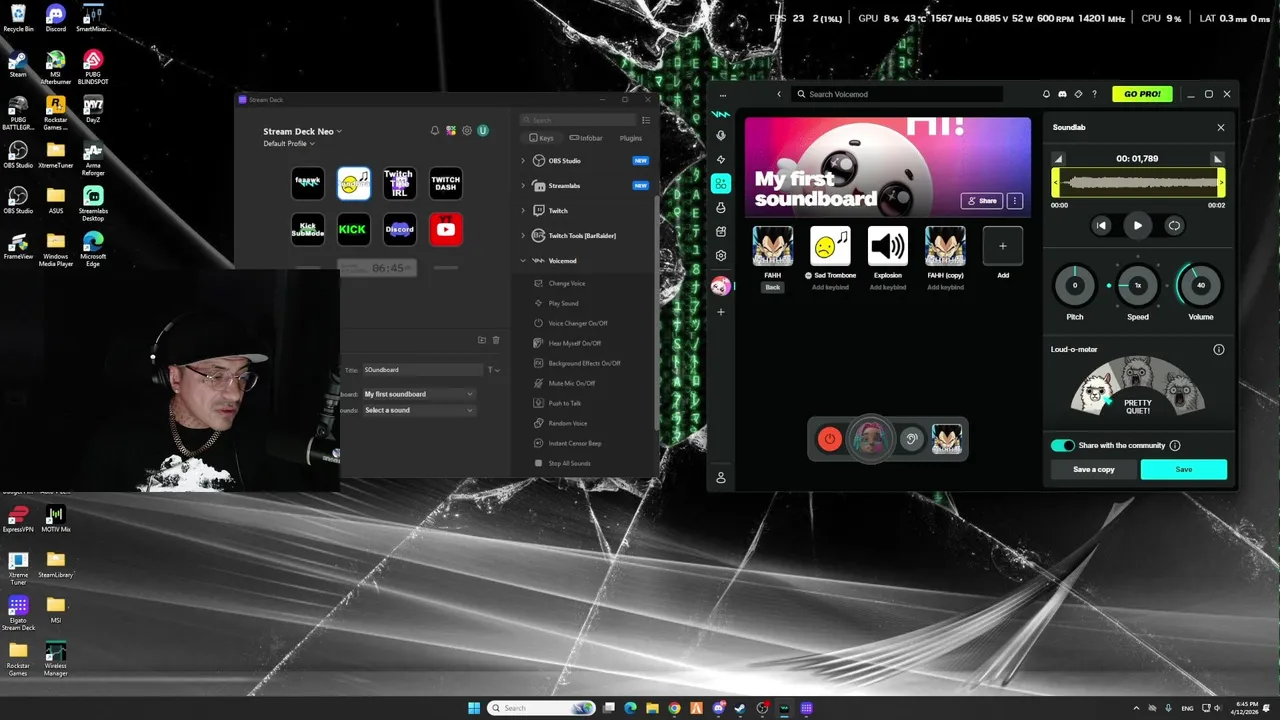Click Save a copy button

1094,469
